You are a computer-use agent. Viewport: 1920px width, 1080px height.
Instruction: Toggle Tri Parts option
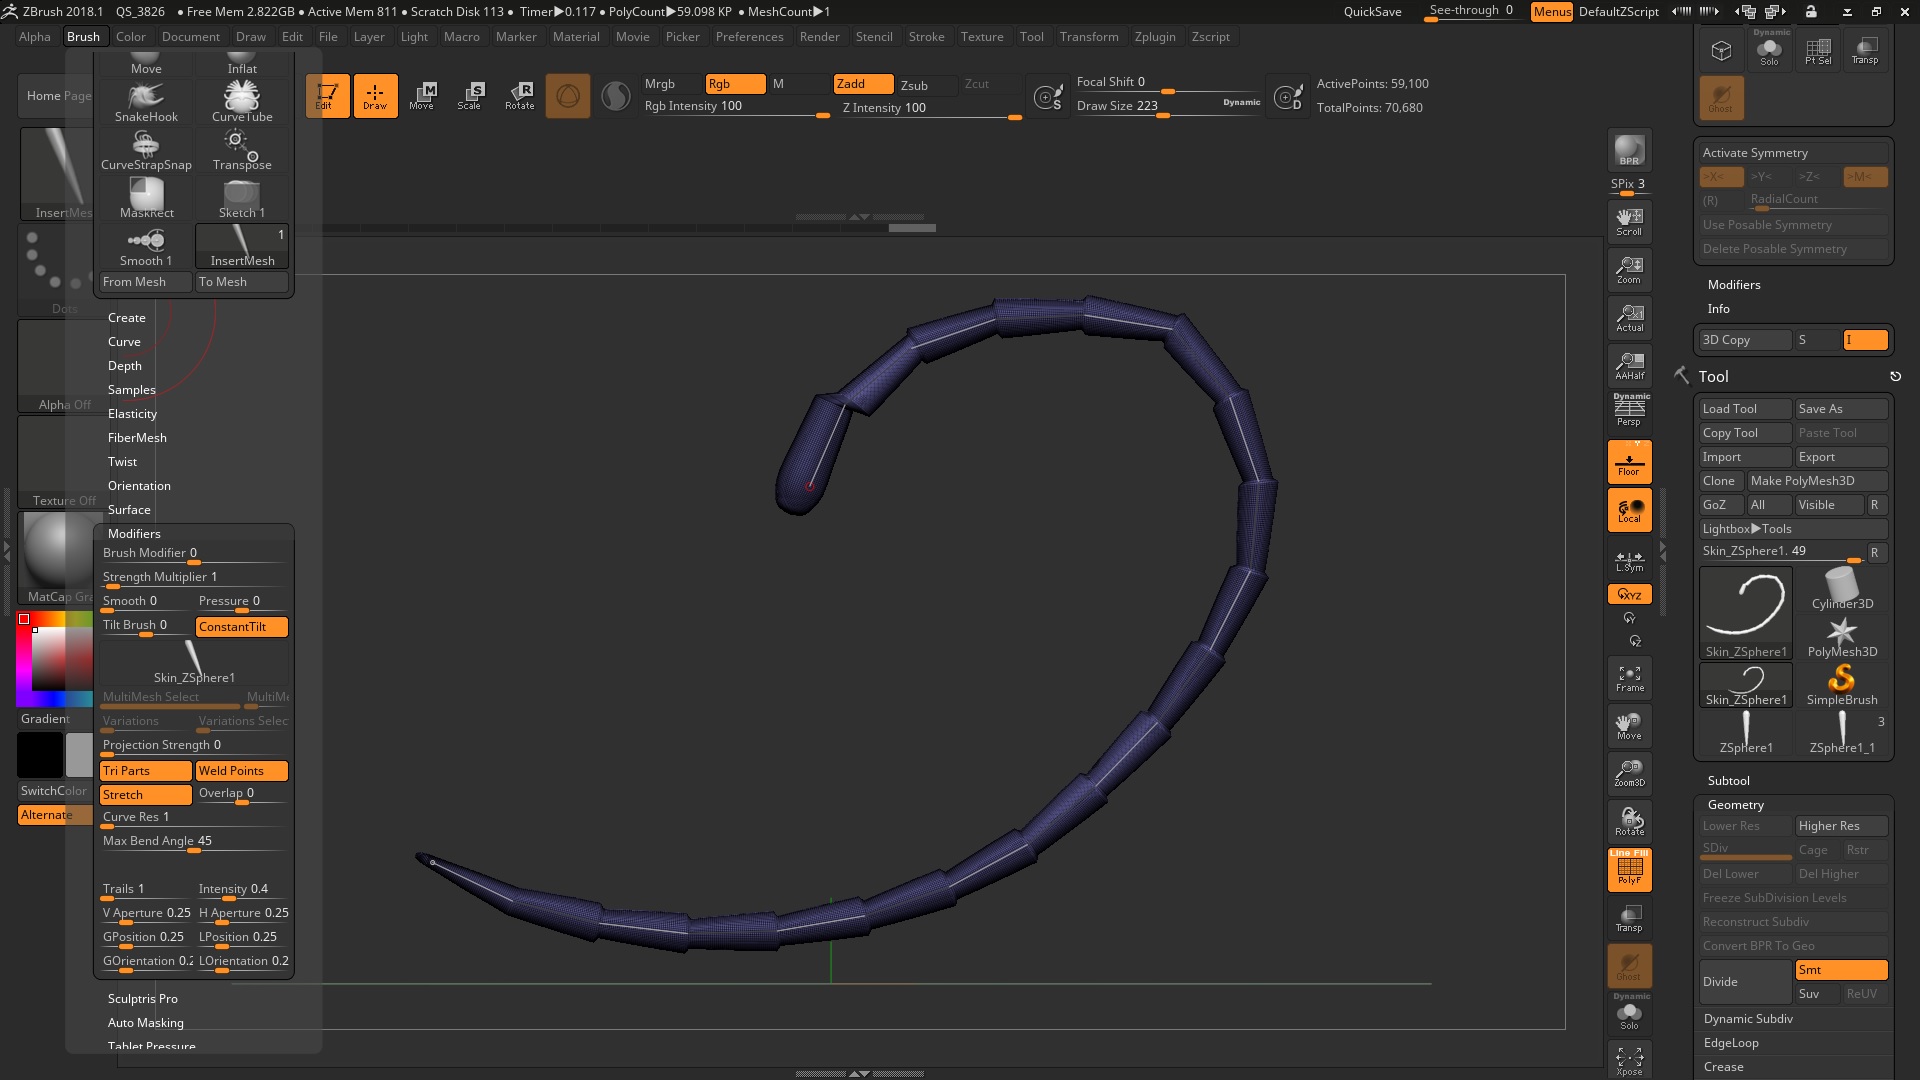146,771
